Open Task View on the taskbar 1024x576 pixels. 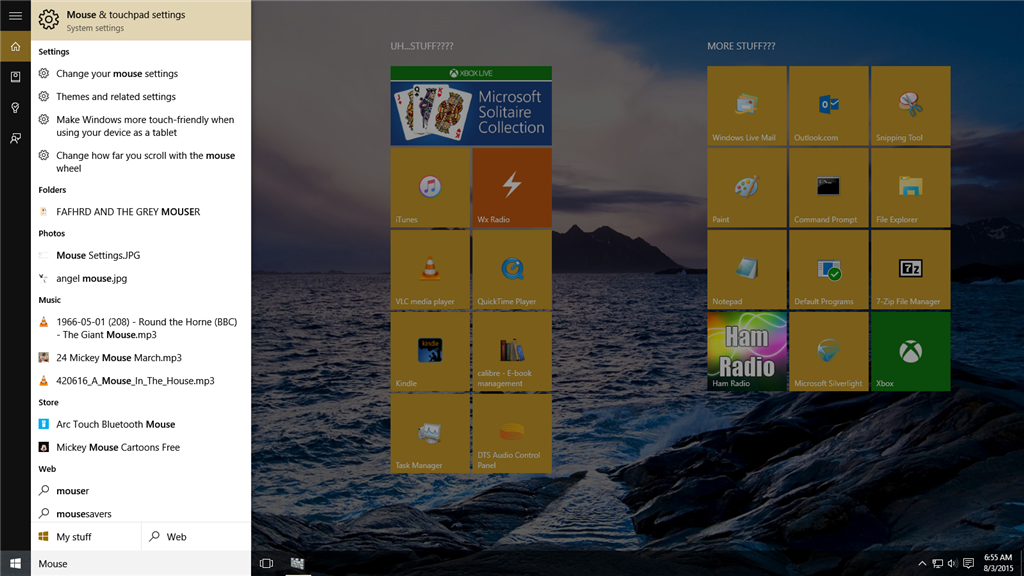coord(266,564)
